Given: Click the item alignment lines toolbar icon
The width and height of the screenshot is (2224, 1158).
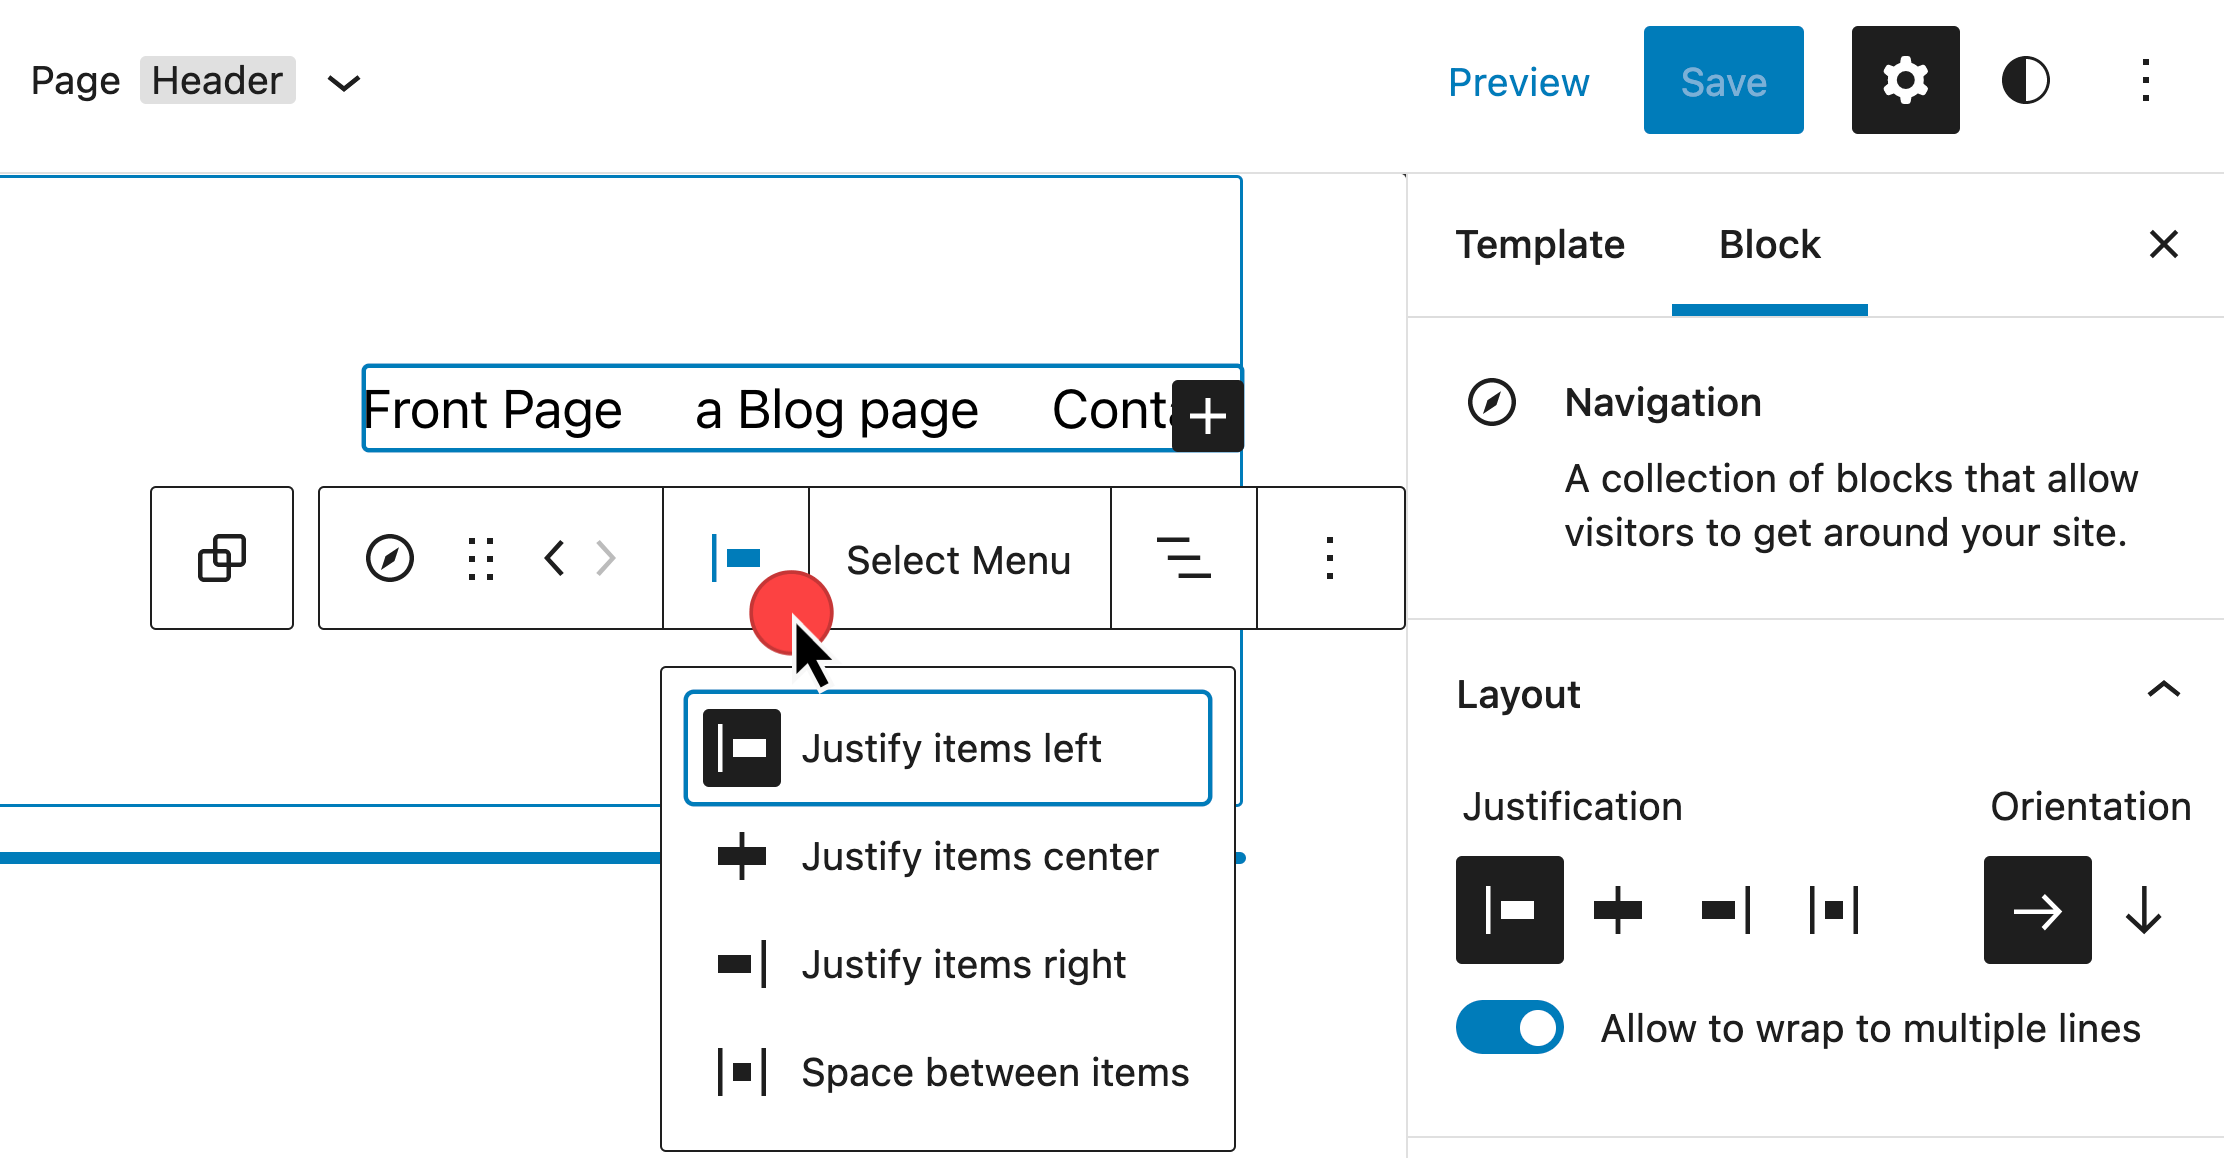Looking at the screenshot, I should [1183, 558].
